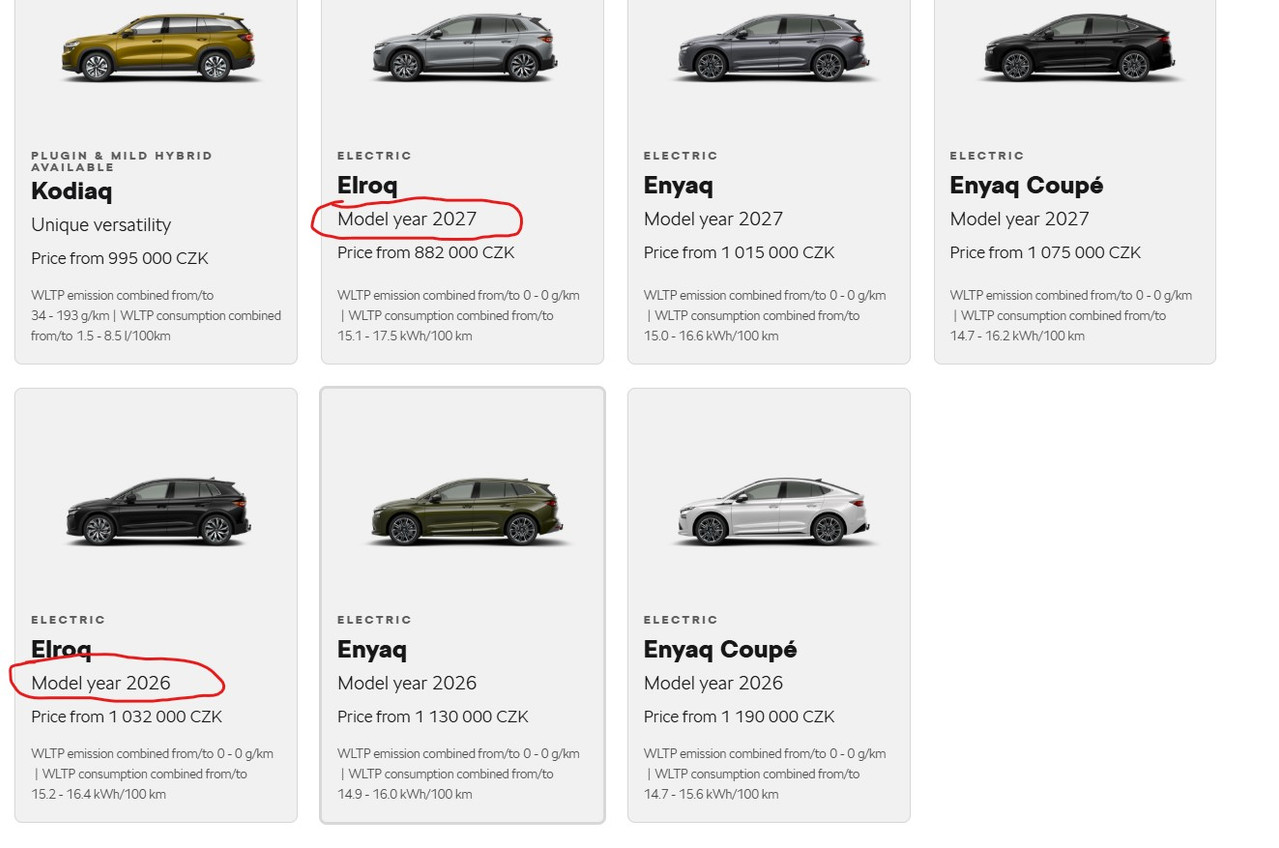Click WLTP text showing 14.9 - 16.0 kWh/100 km
This screenshot has height=848, width=1279.
coord(458,774)
